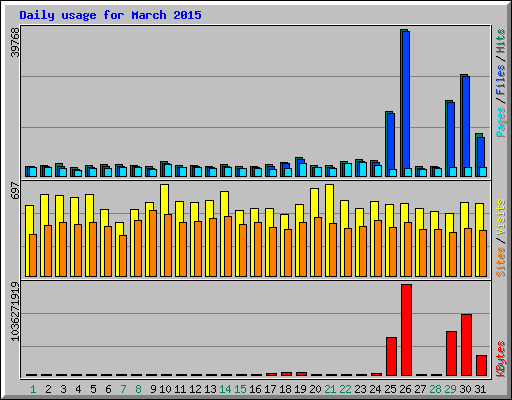Viewport: 512px width, 400px height.
Task: Click the 39768 axis value
Action: pyautogui.click(x=15, y=42)
